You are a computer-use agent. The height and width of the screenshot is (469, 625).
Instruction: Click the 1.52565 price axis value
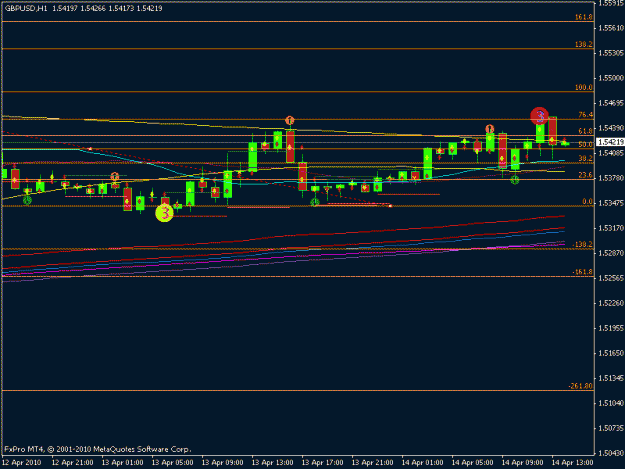(x=611, y=278)
